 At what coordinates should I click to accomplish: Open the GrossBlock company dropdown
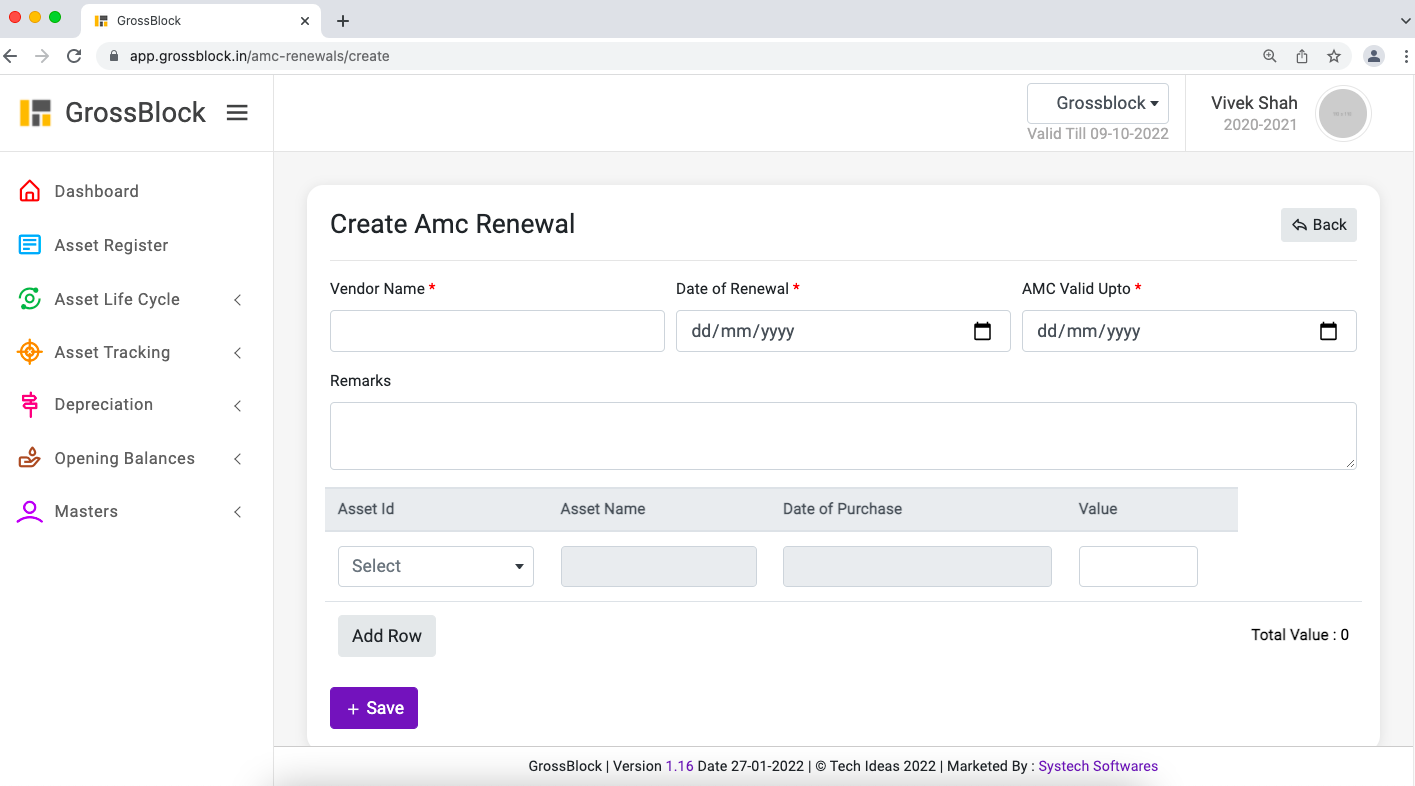click(1097, 103)
